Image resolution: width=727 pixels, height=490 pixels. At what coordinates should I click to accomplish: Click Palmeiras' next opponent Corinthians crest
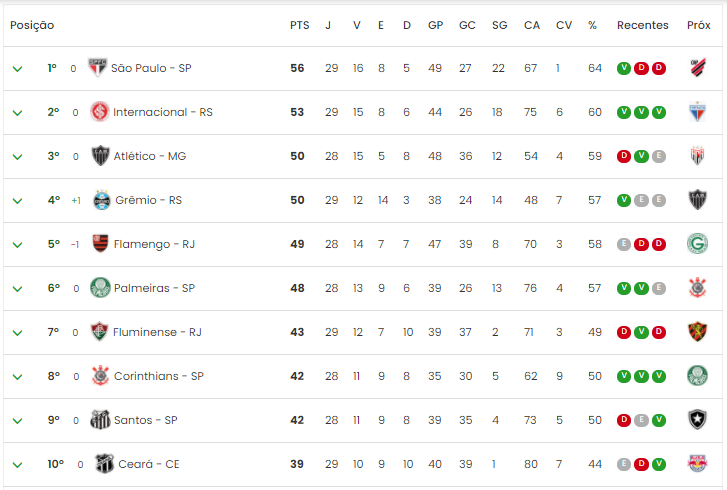pyautogui.click(x=697, y=288)
